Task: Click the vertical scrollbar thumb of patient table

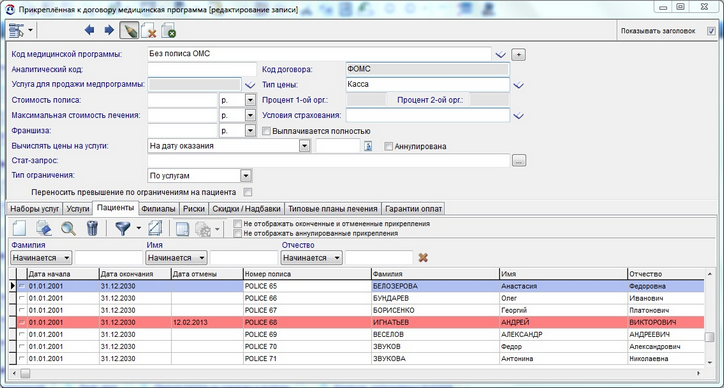Action: pyautogui.click(x=709, y=337)
